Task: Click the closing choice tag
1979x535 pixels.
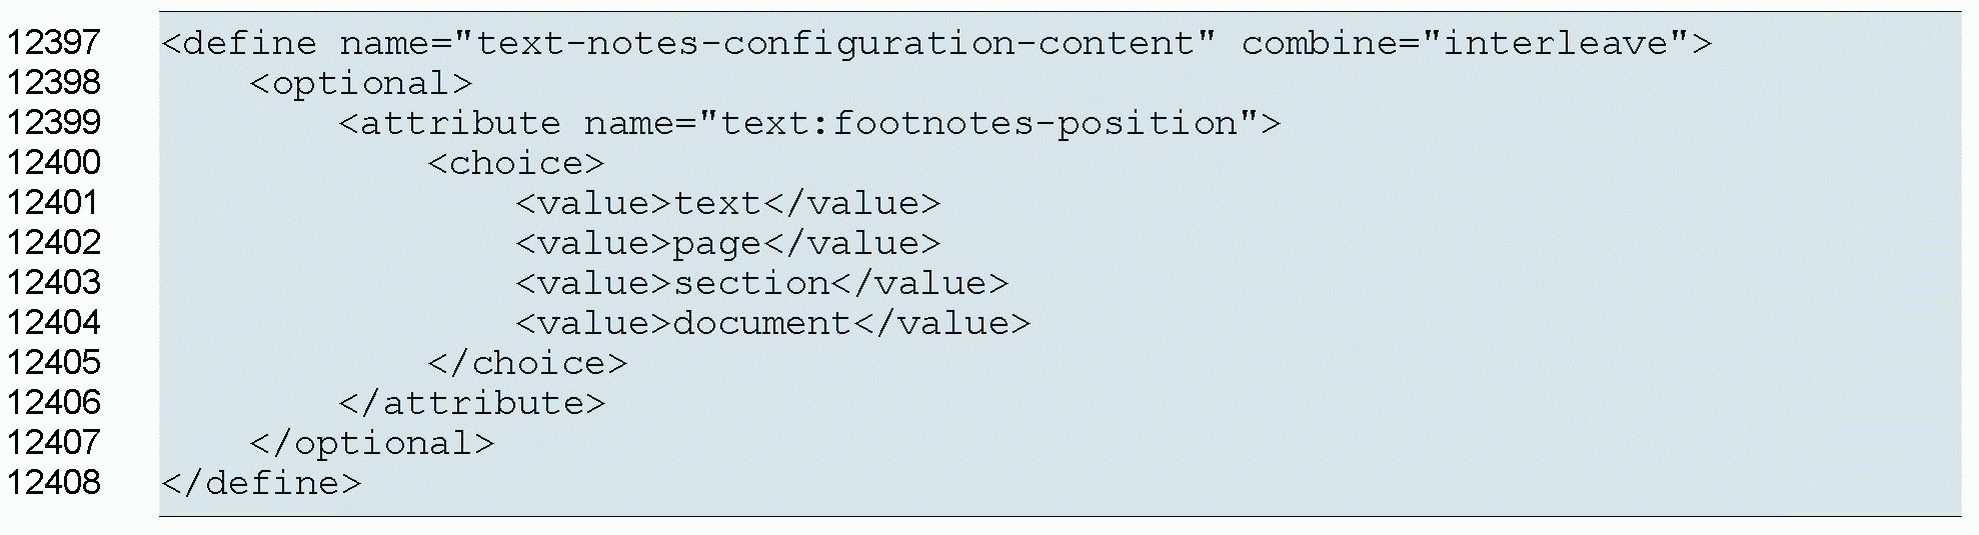Action: click(x=527, y=363)
